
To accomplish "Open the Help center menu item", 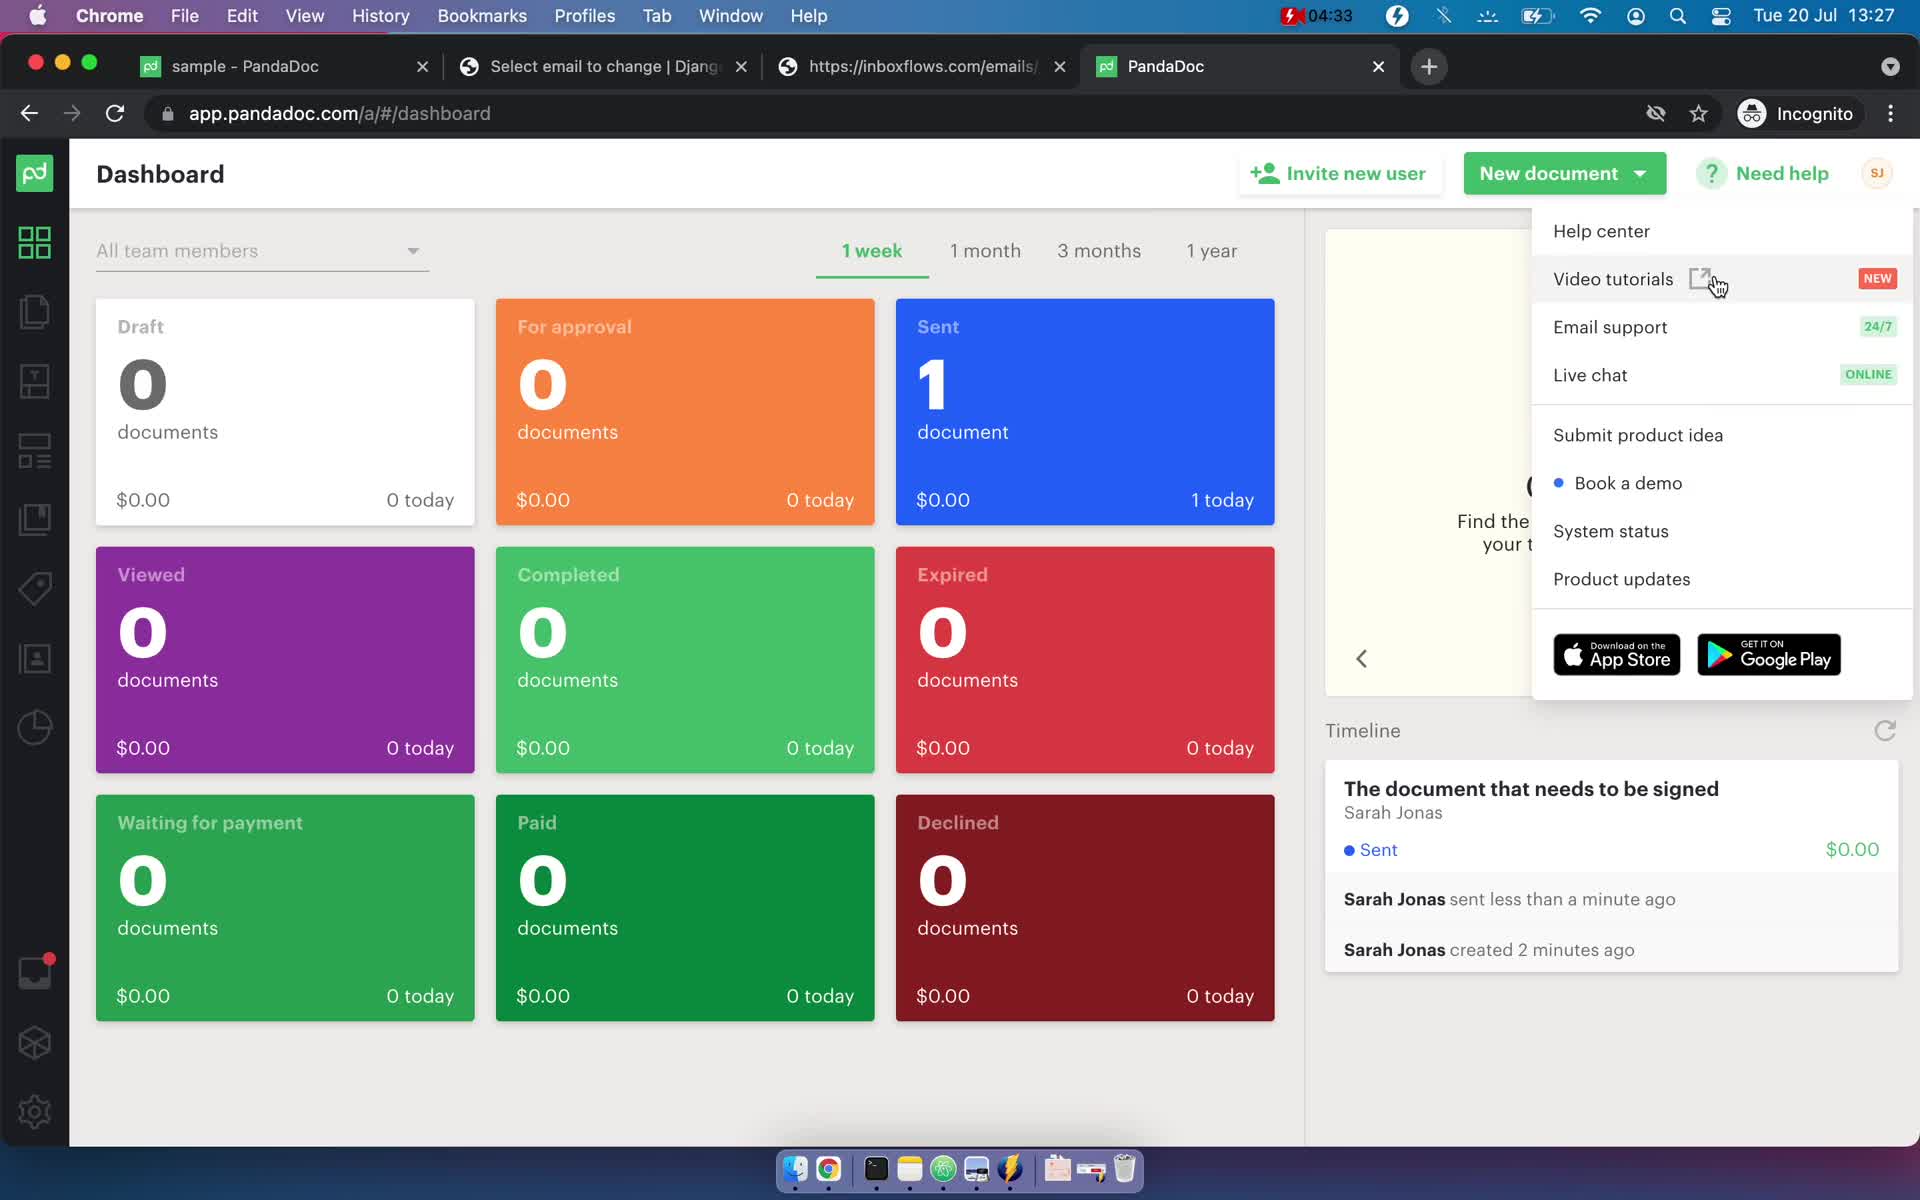I will coord(1601,229).
